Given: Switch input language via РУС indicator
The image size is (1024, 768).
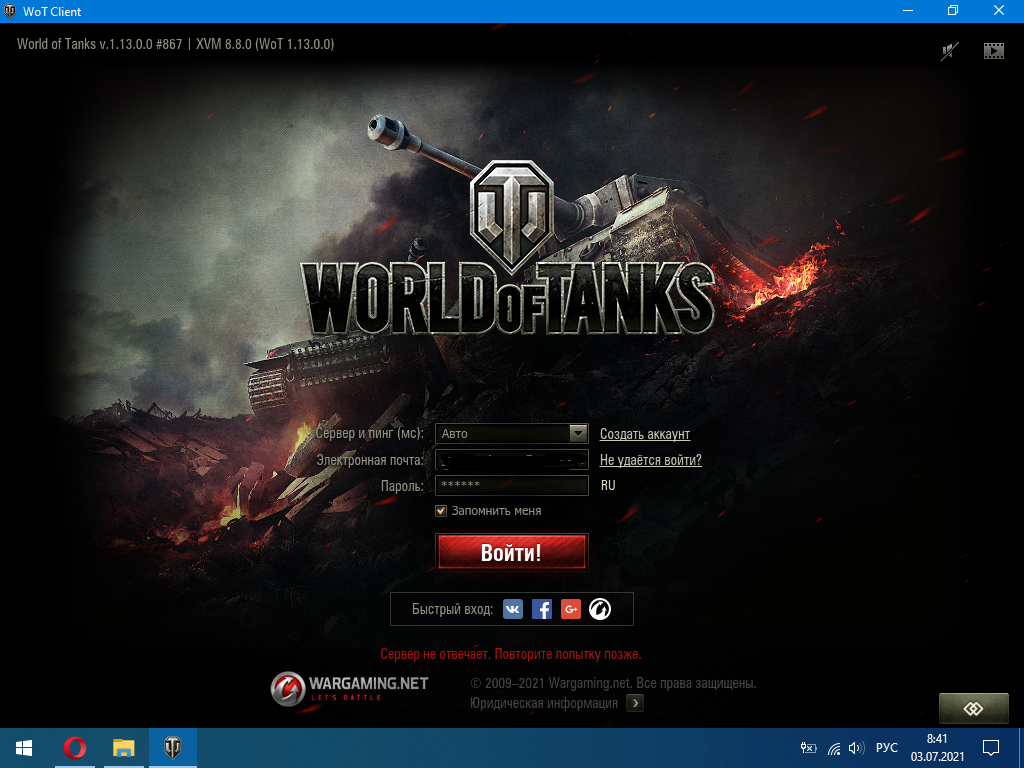Looking at the screenshot, I should (x=886, y=748).
